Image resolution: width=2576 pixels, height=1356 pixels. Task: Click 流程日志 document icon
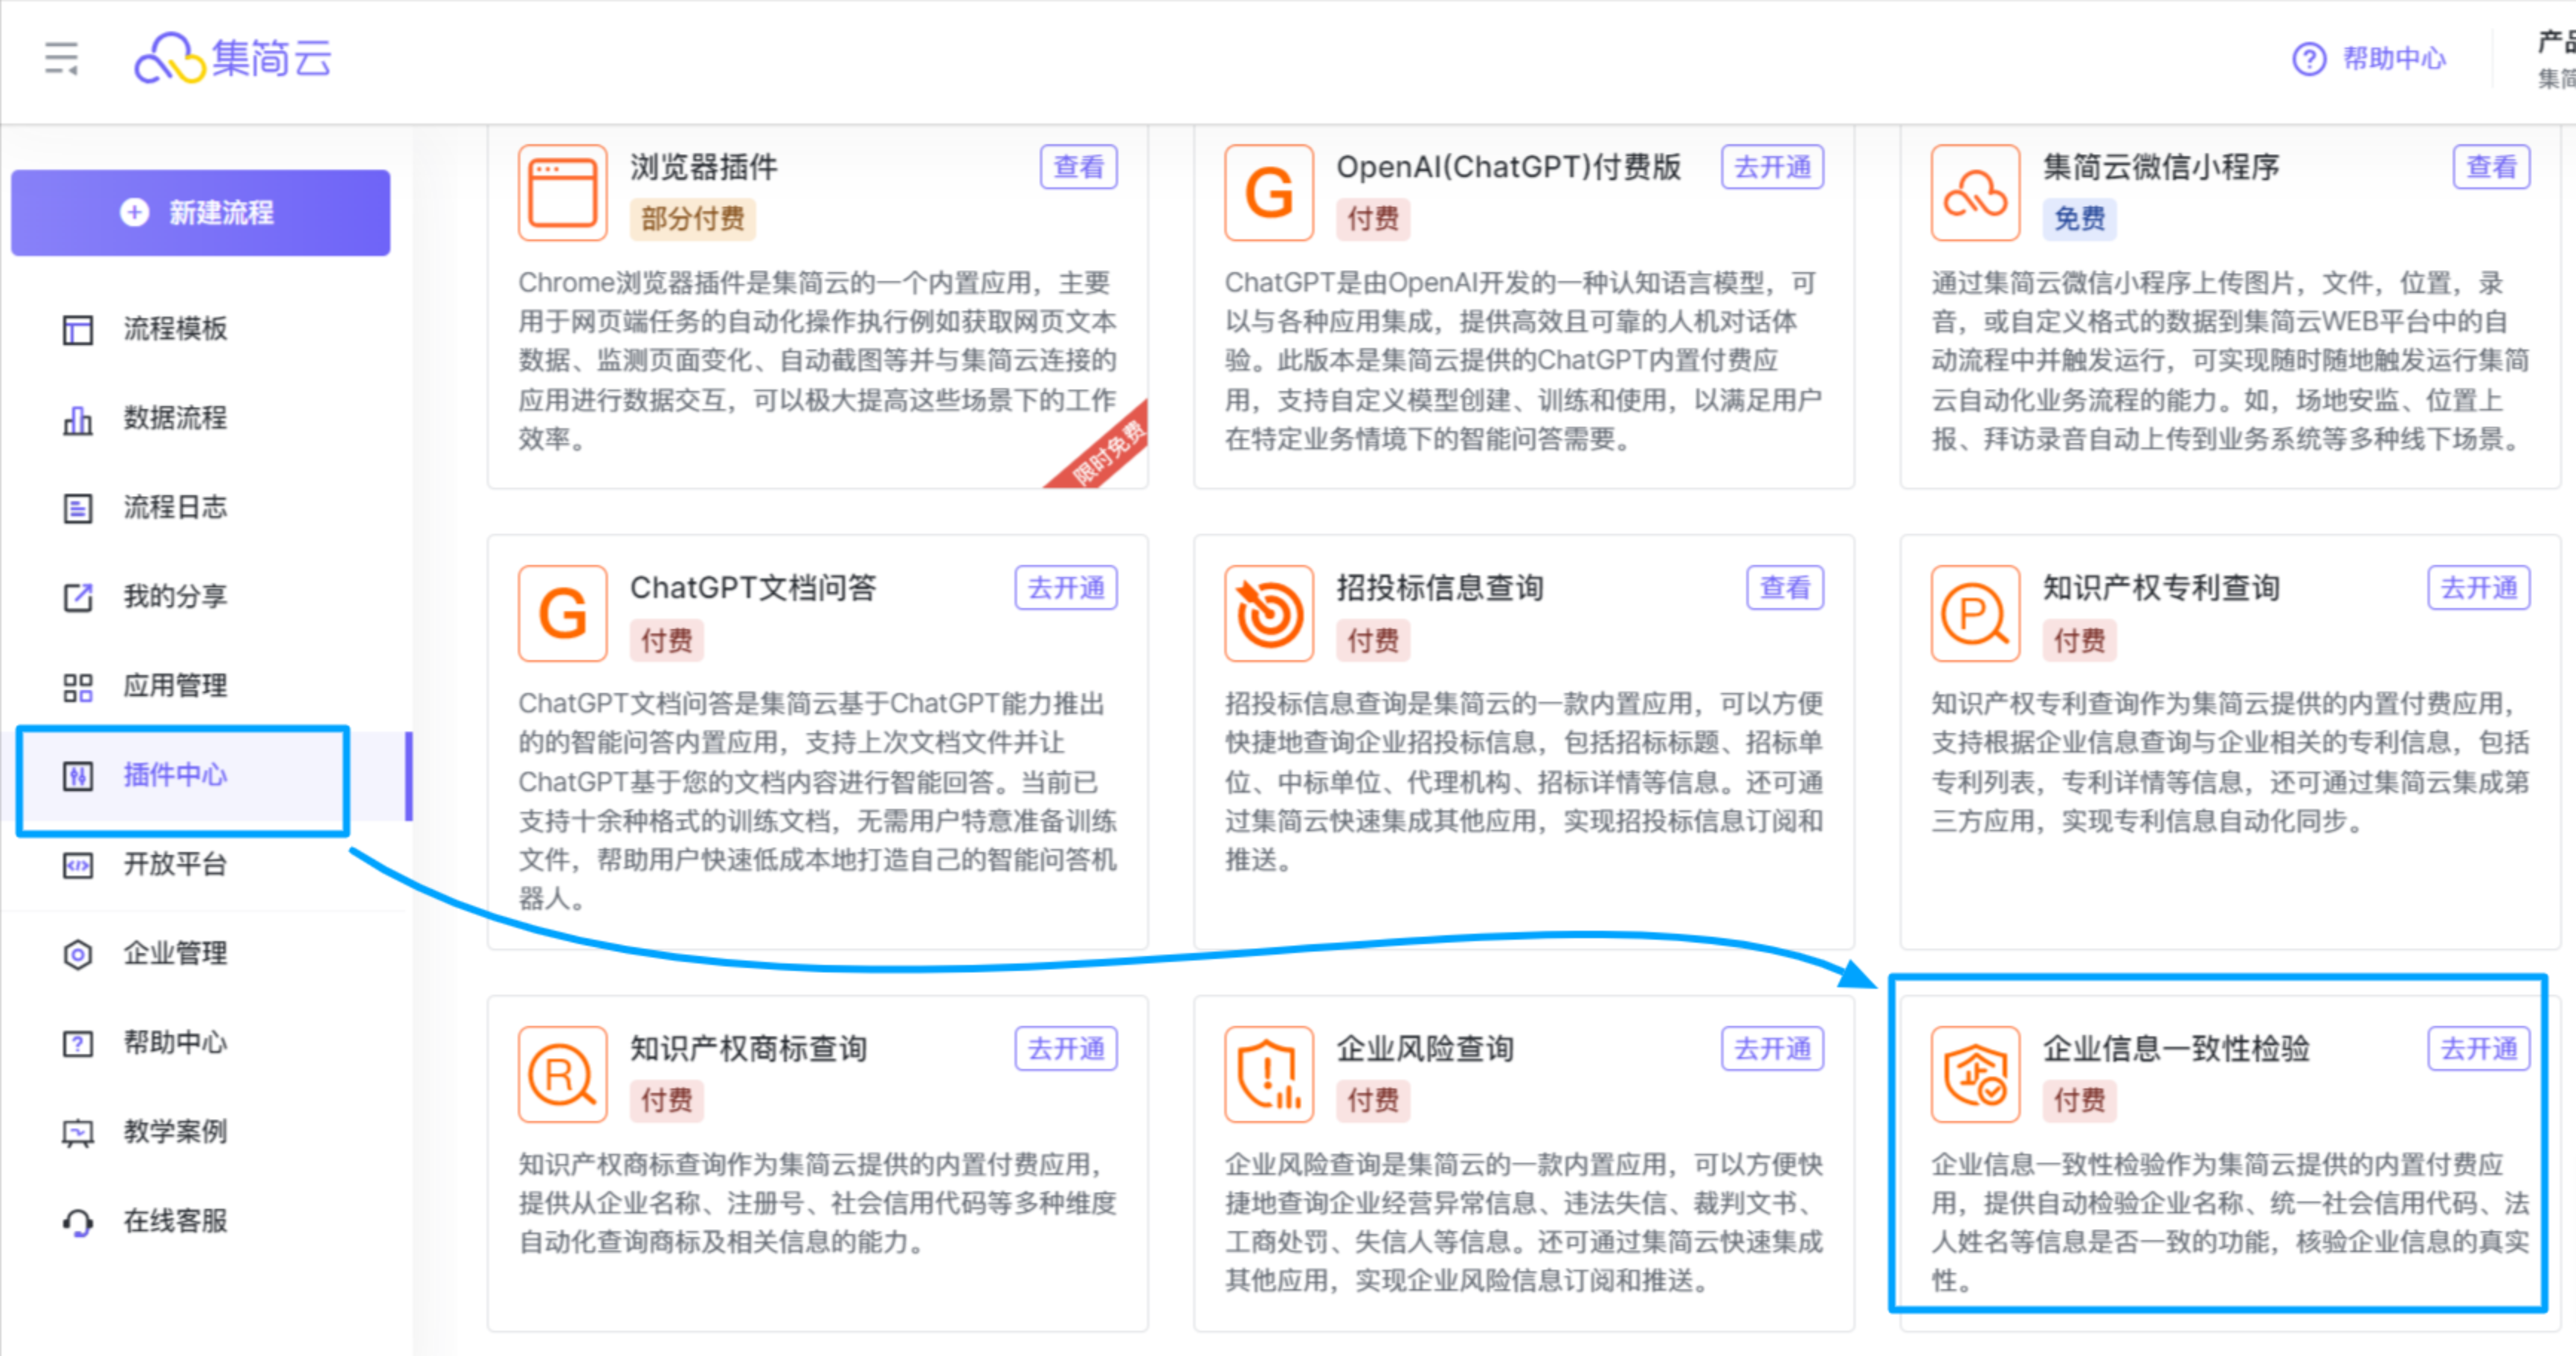(78, 508)
